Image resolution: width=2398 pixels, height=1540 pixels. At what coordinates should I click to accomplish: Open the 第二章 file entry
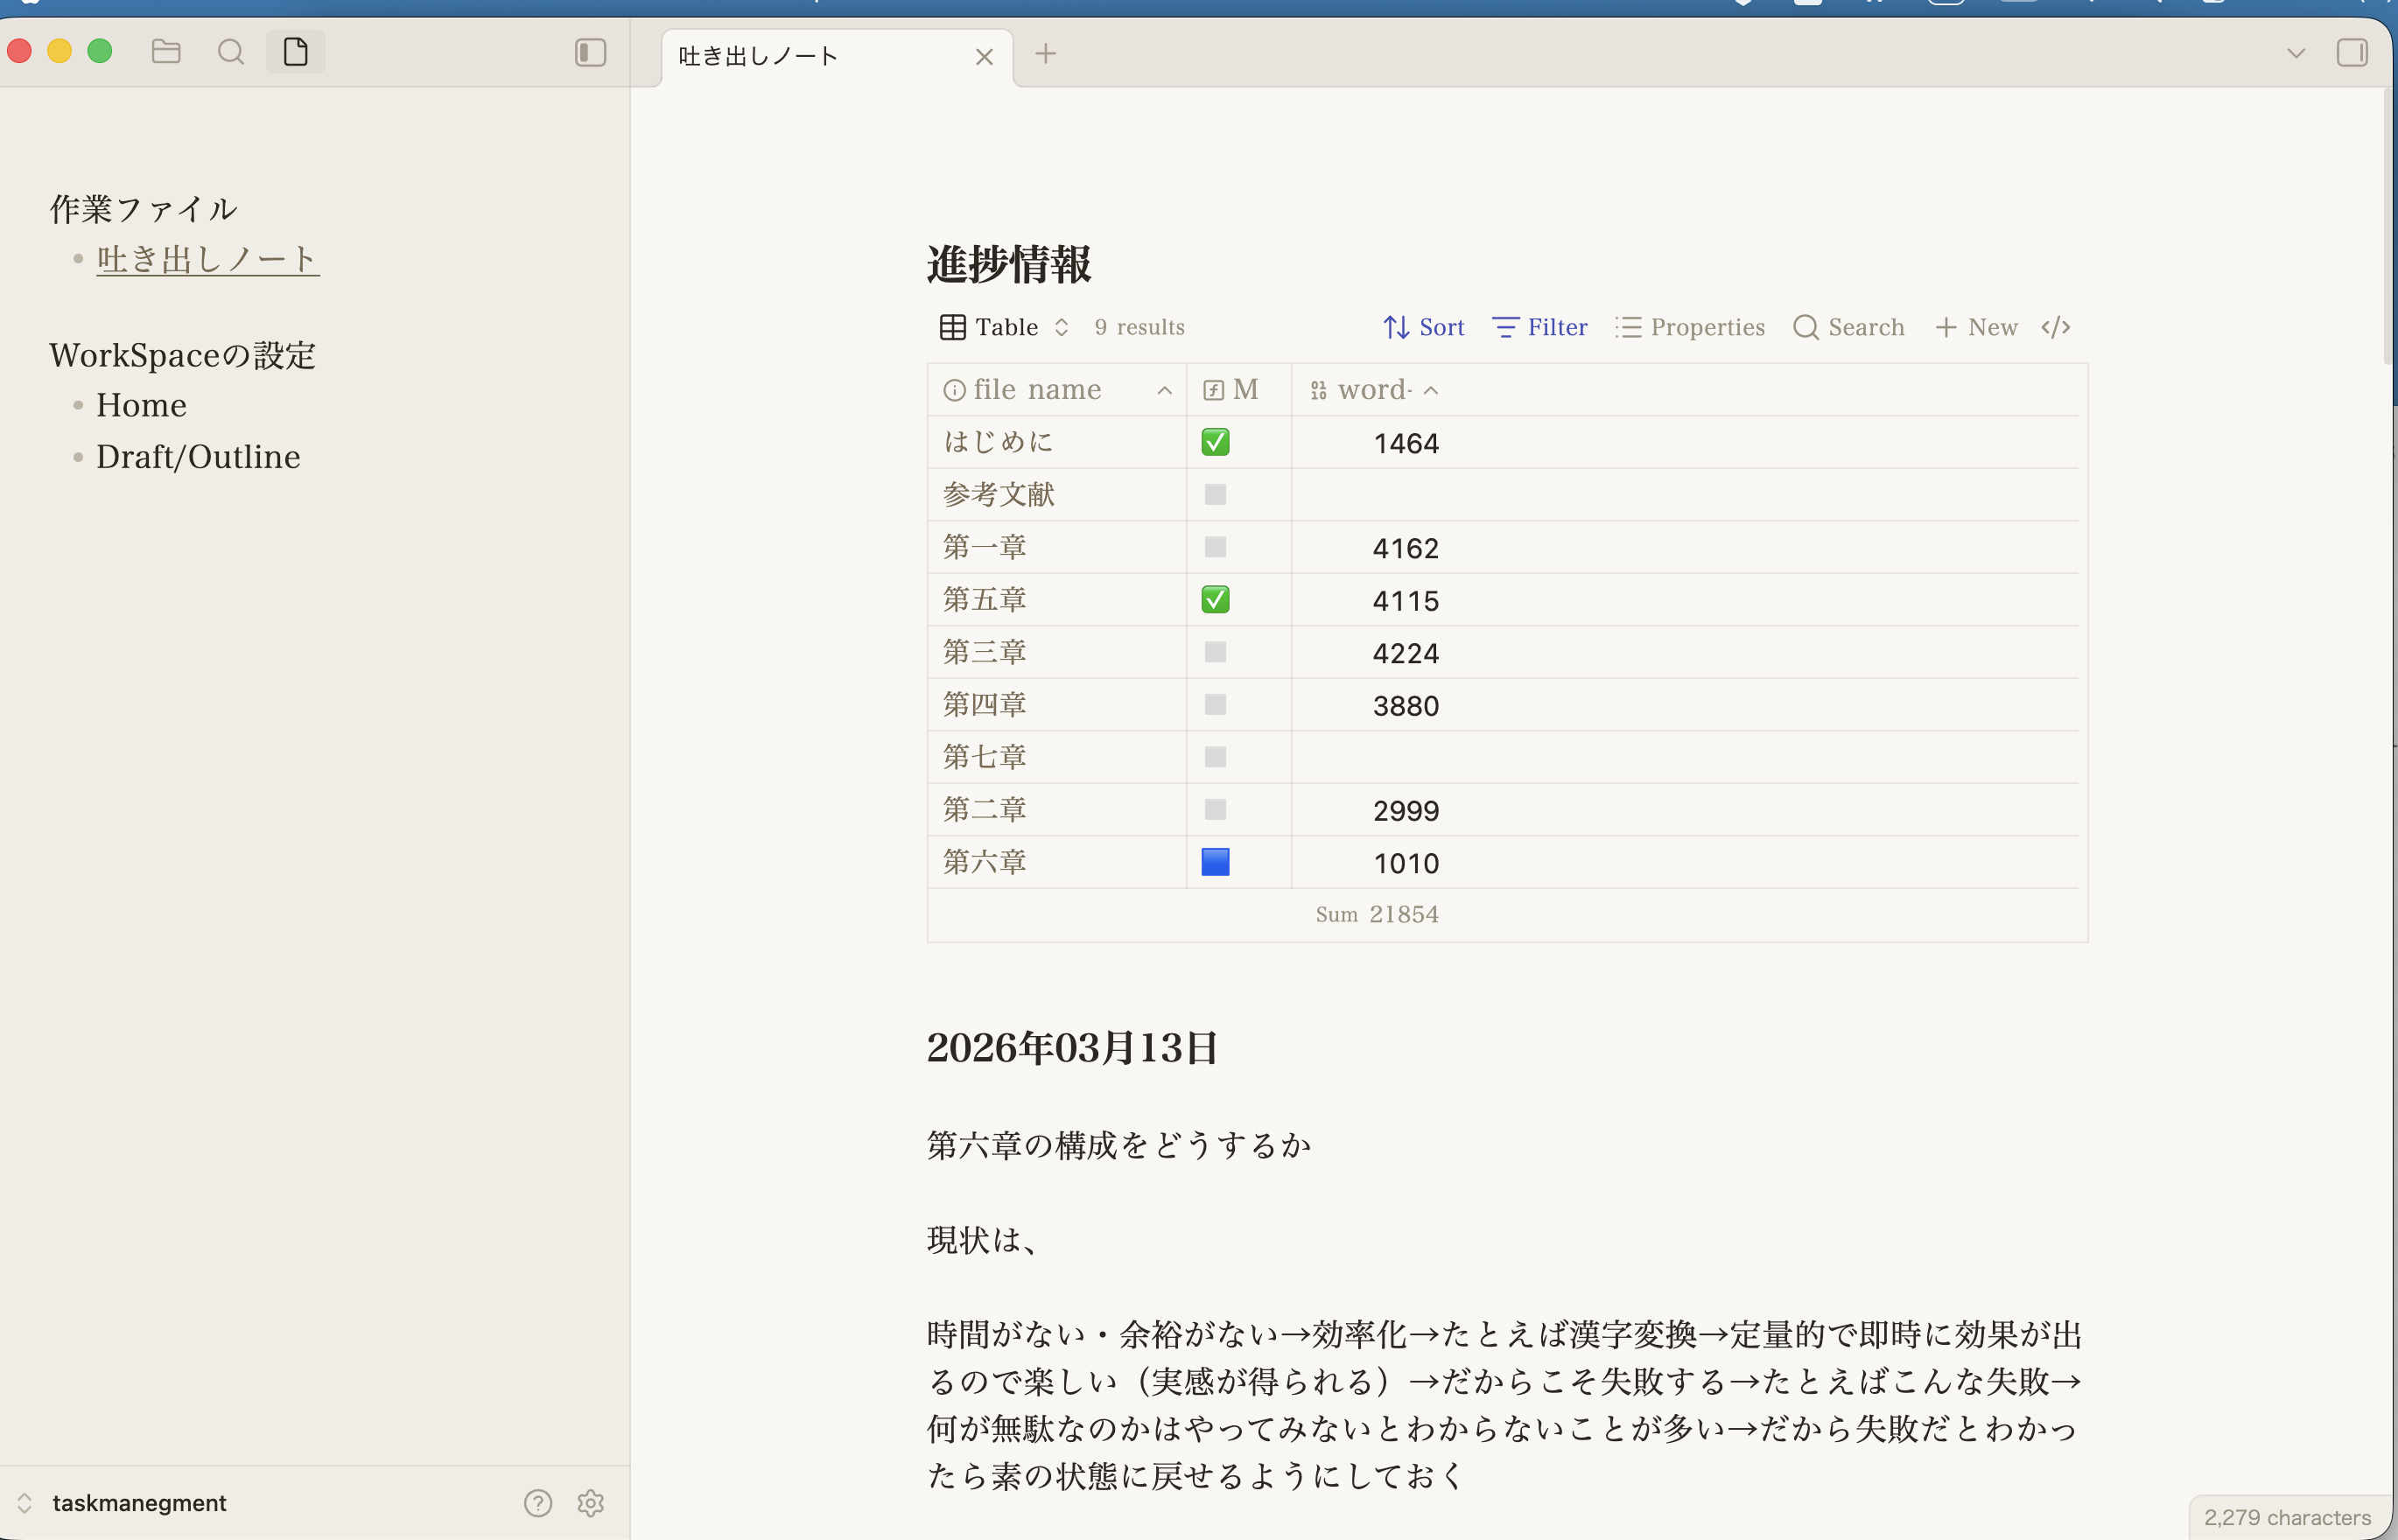click(984, 809)
